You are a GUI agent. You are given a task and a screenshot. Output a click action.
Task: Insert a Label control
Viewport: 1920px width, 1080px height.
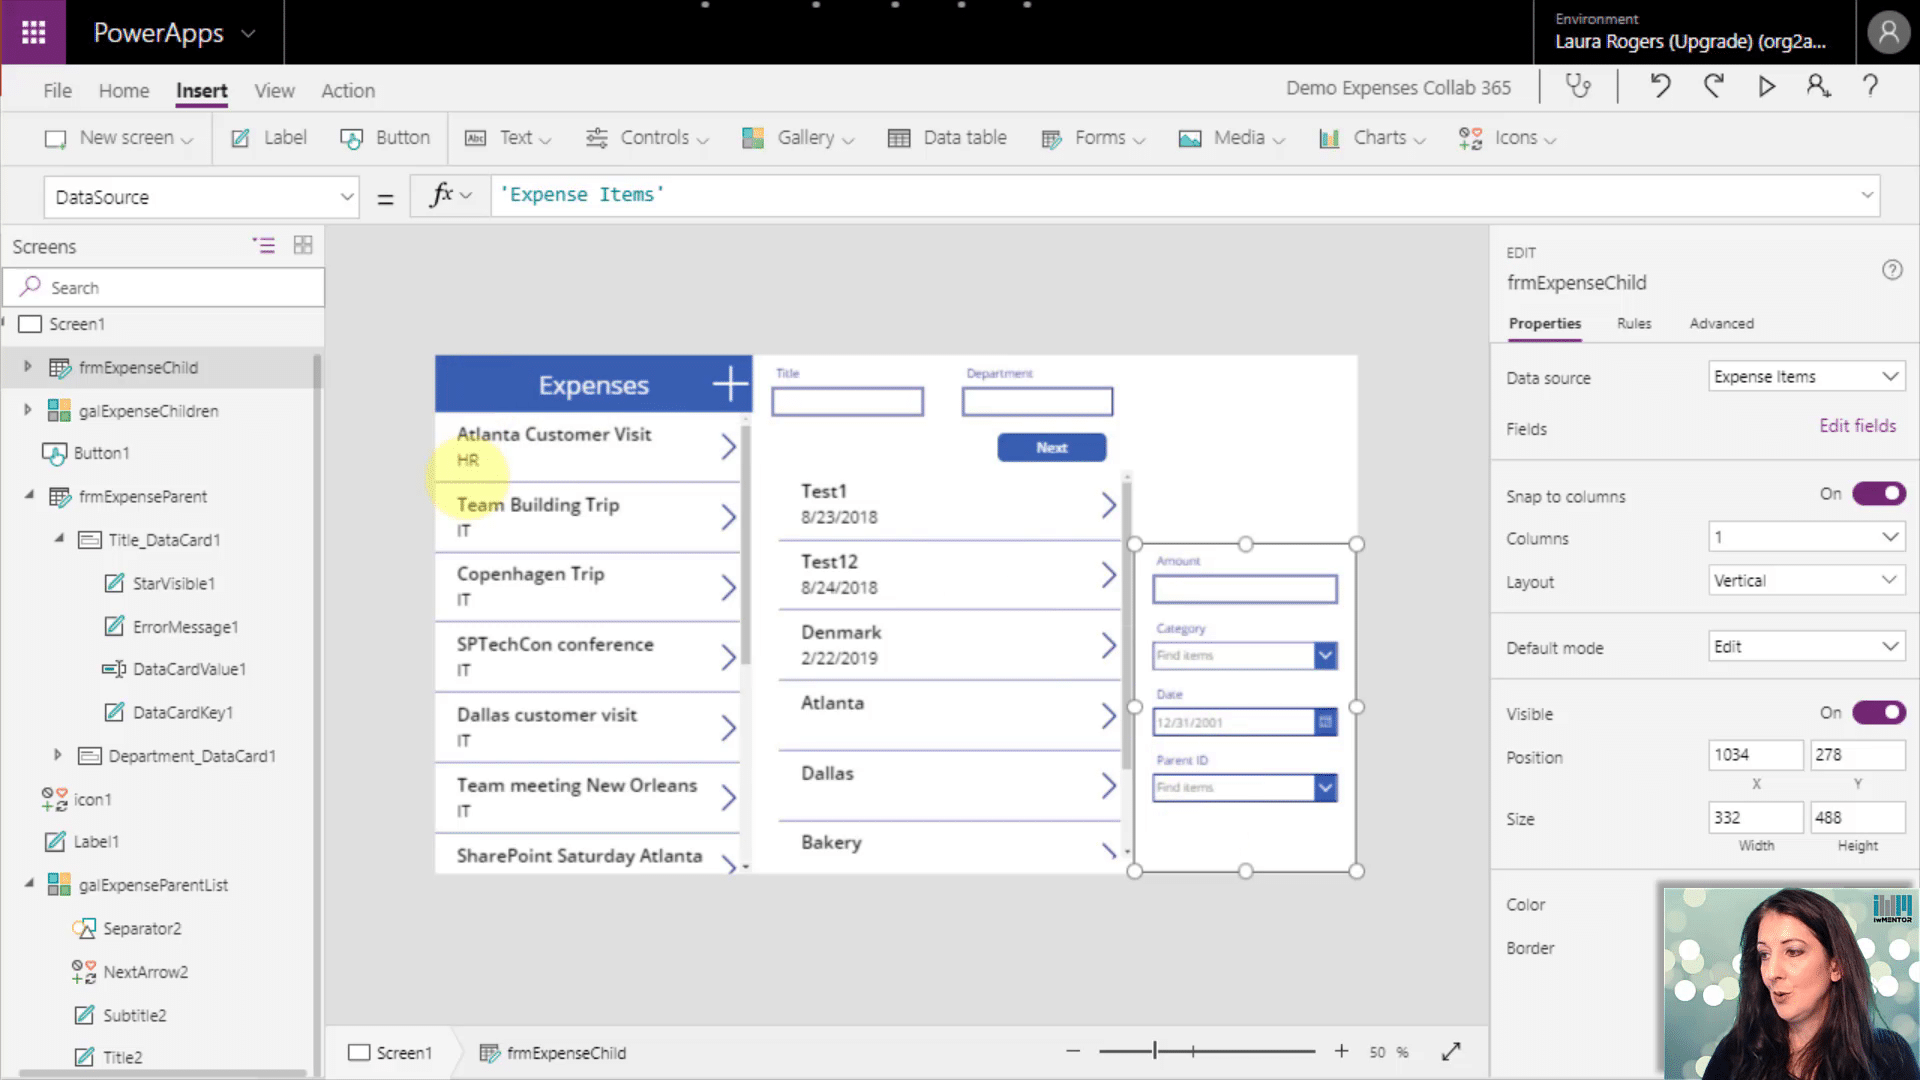click(269, 138)
